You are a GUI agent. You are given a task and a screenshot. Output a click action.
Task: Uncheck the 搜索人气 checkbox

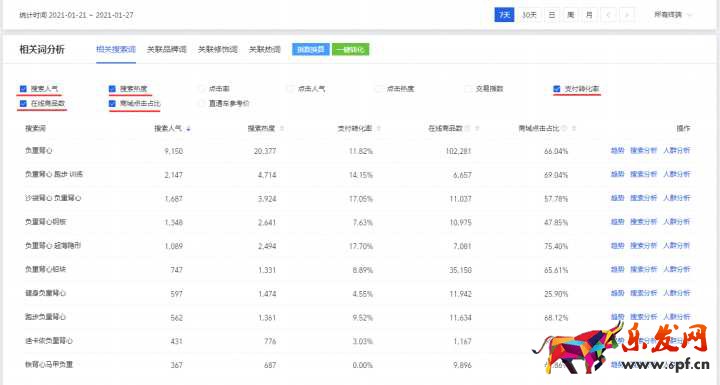(x=23, y=89)
